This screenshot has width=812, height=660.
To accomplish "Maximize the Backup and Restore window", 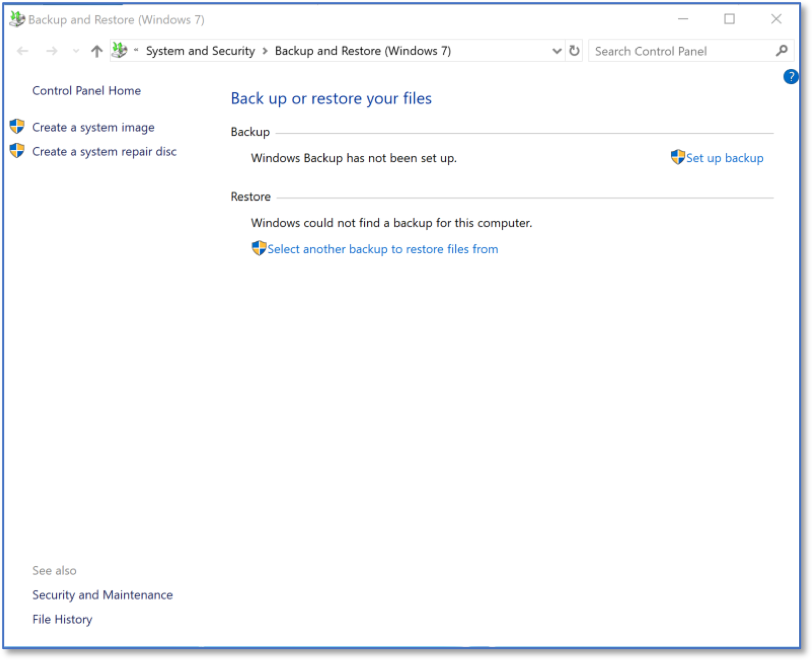I will (729, 19).
